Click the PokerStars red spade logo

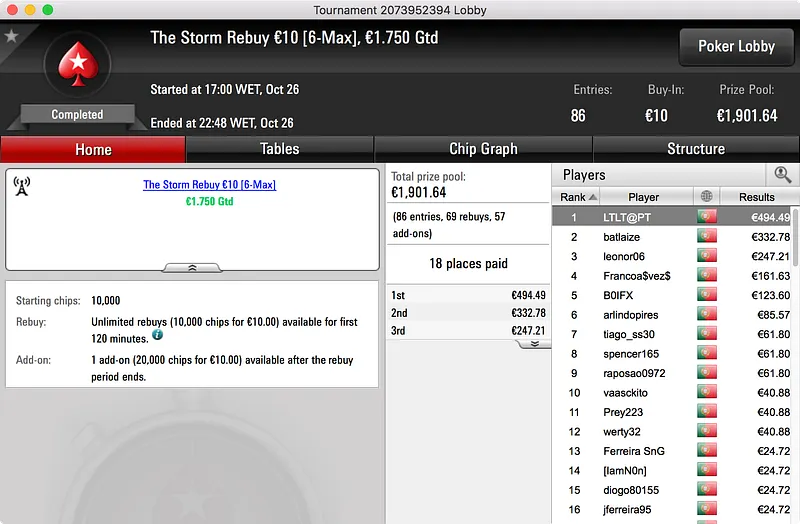pyautogui.click(x=78, y=64)
